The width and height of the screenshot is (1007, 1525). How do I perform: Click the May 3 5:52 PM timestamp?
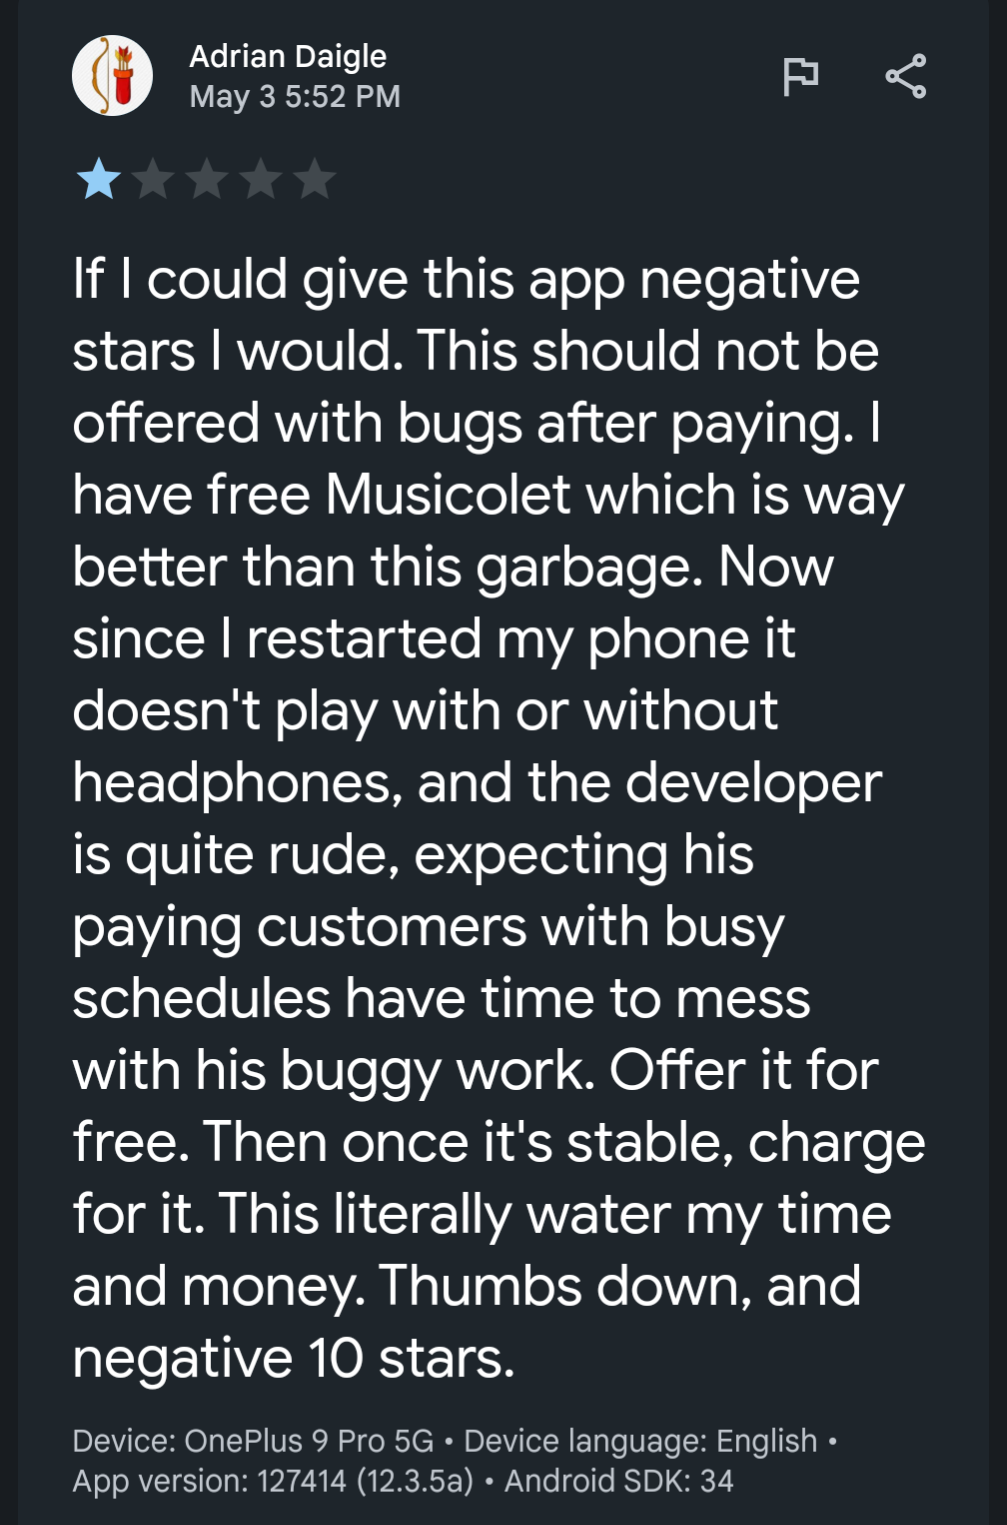[x=295, y=97]
